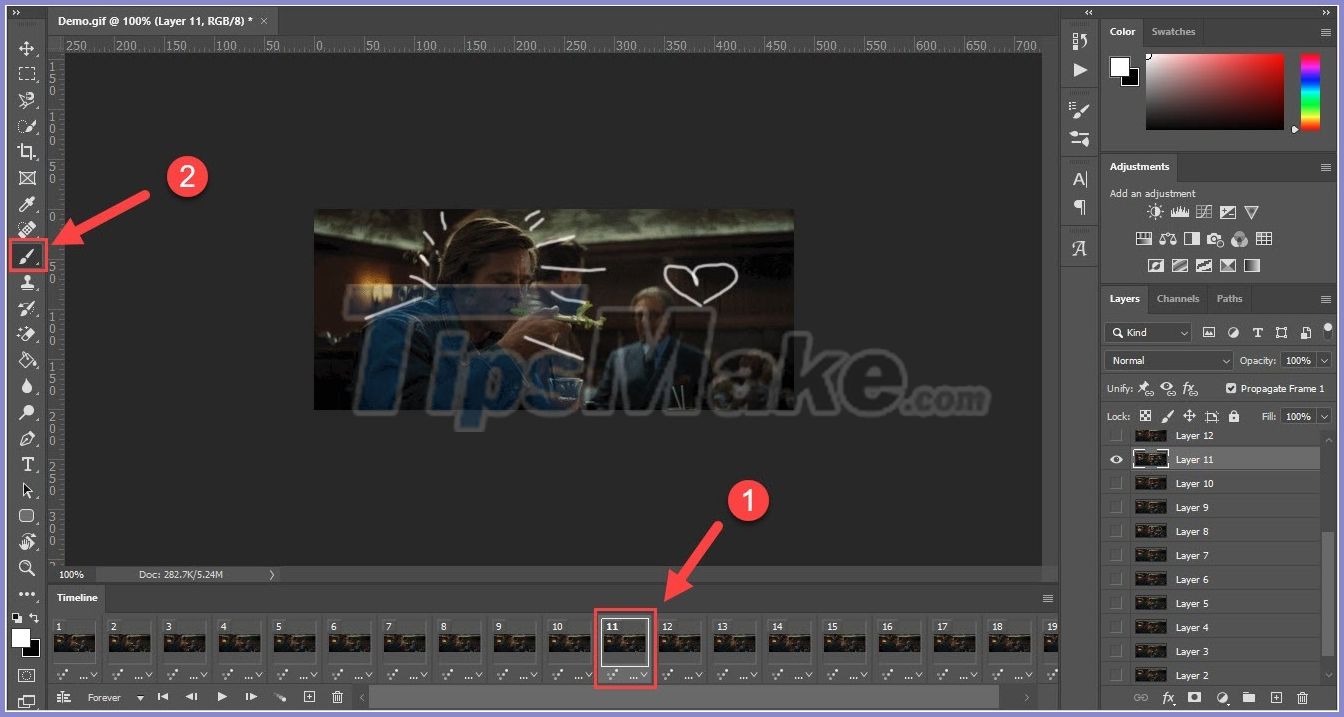Click the Duplicate Frame button in the Timeline
The height and width of the screenshot is (717, 1344).
click(x=310, y=697)
